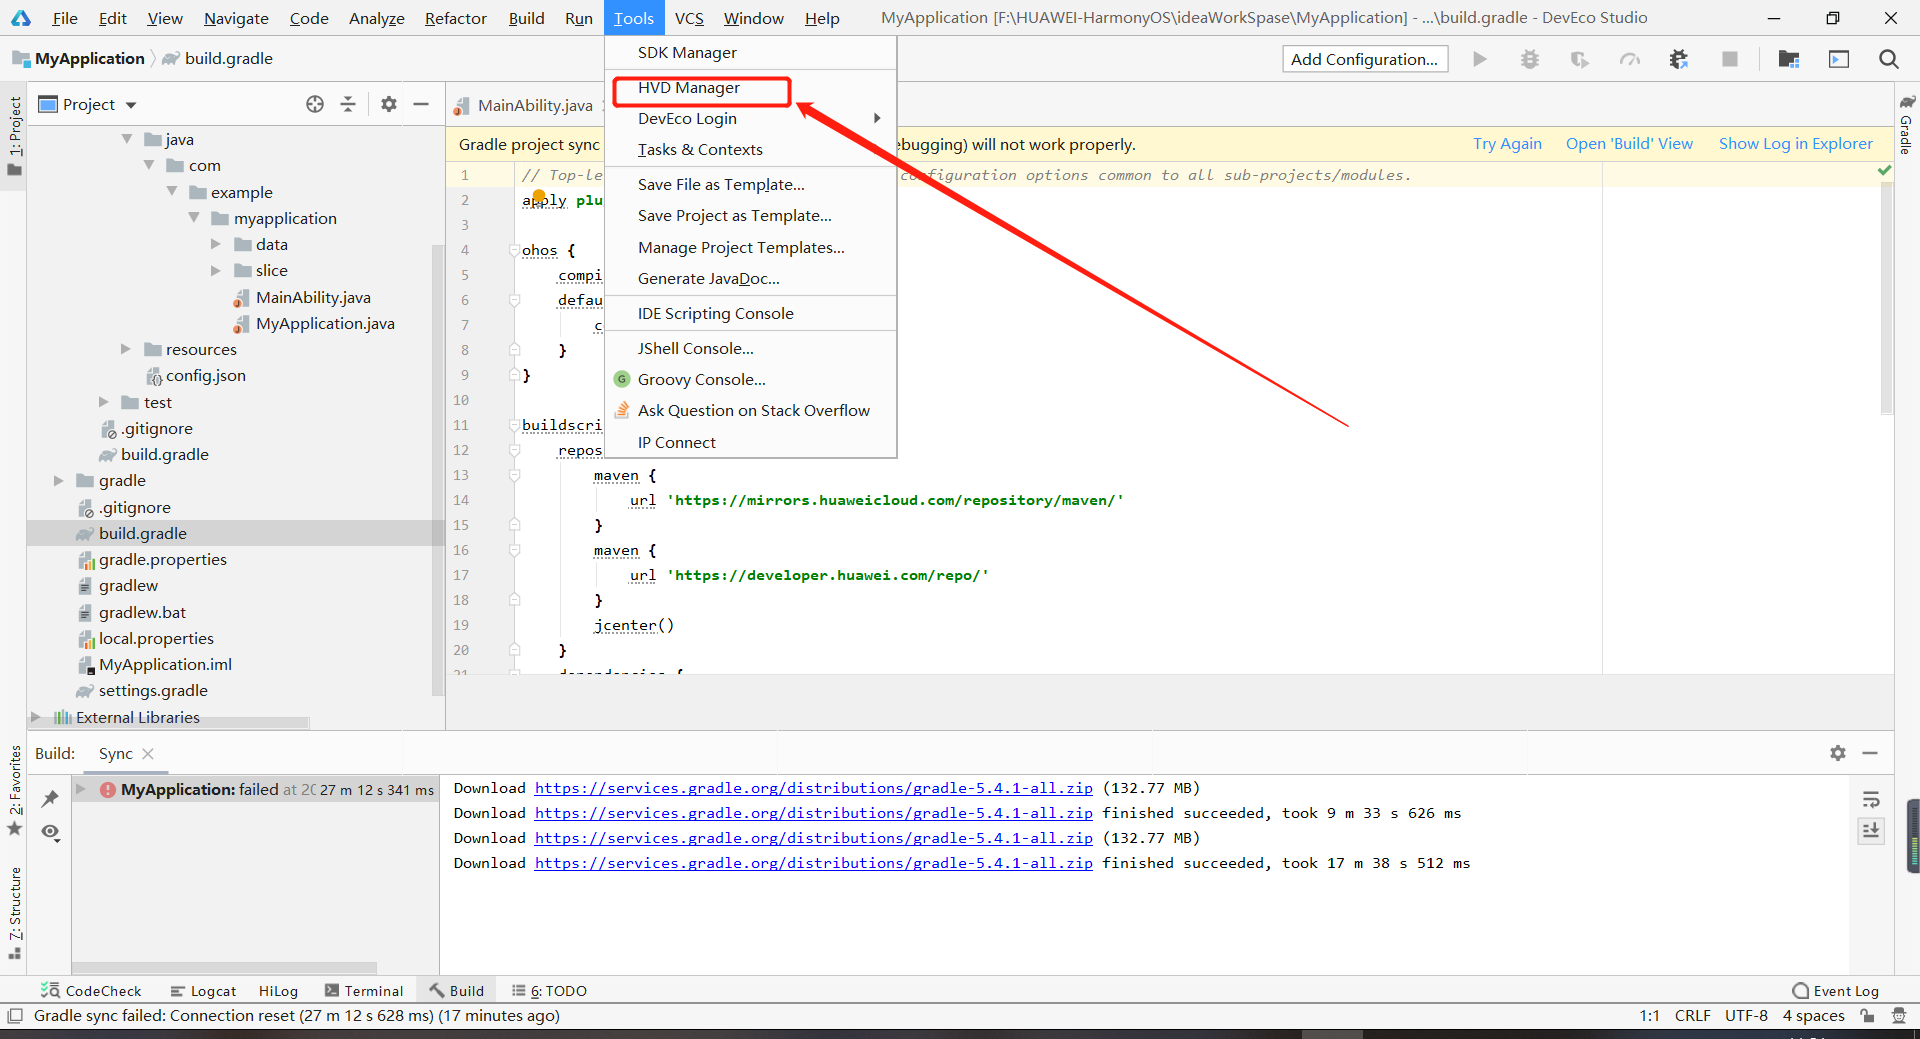
Task: Click the Debug bug icon in toolbar
Action: 1530,59
